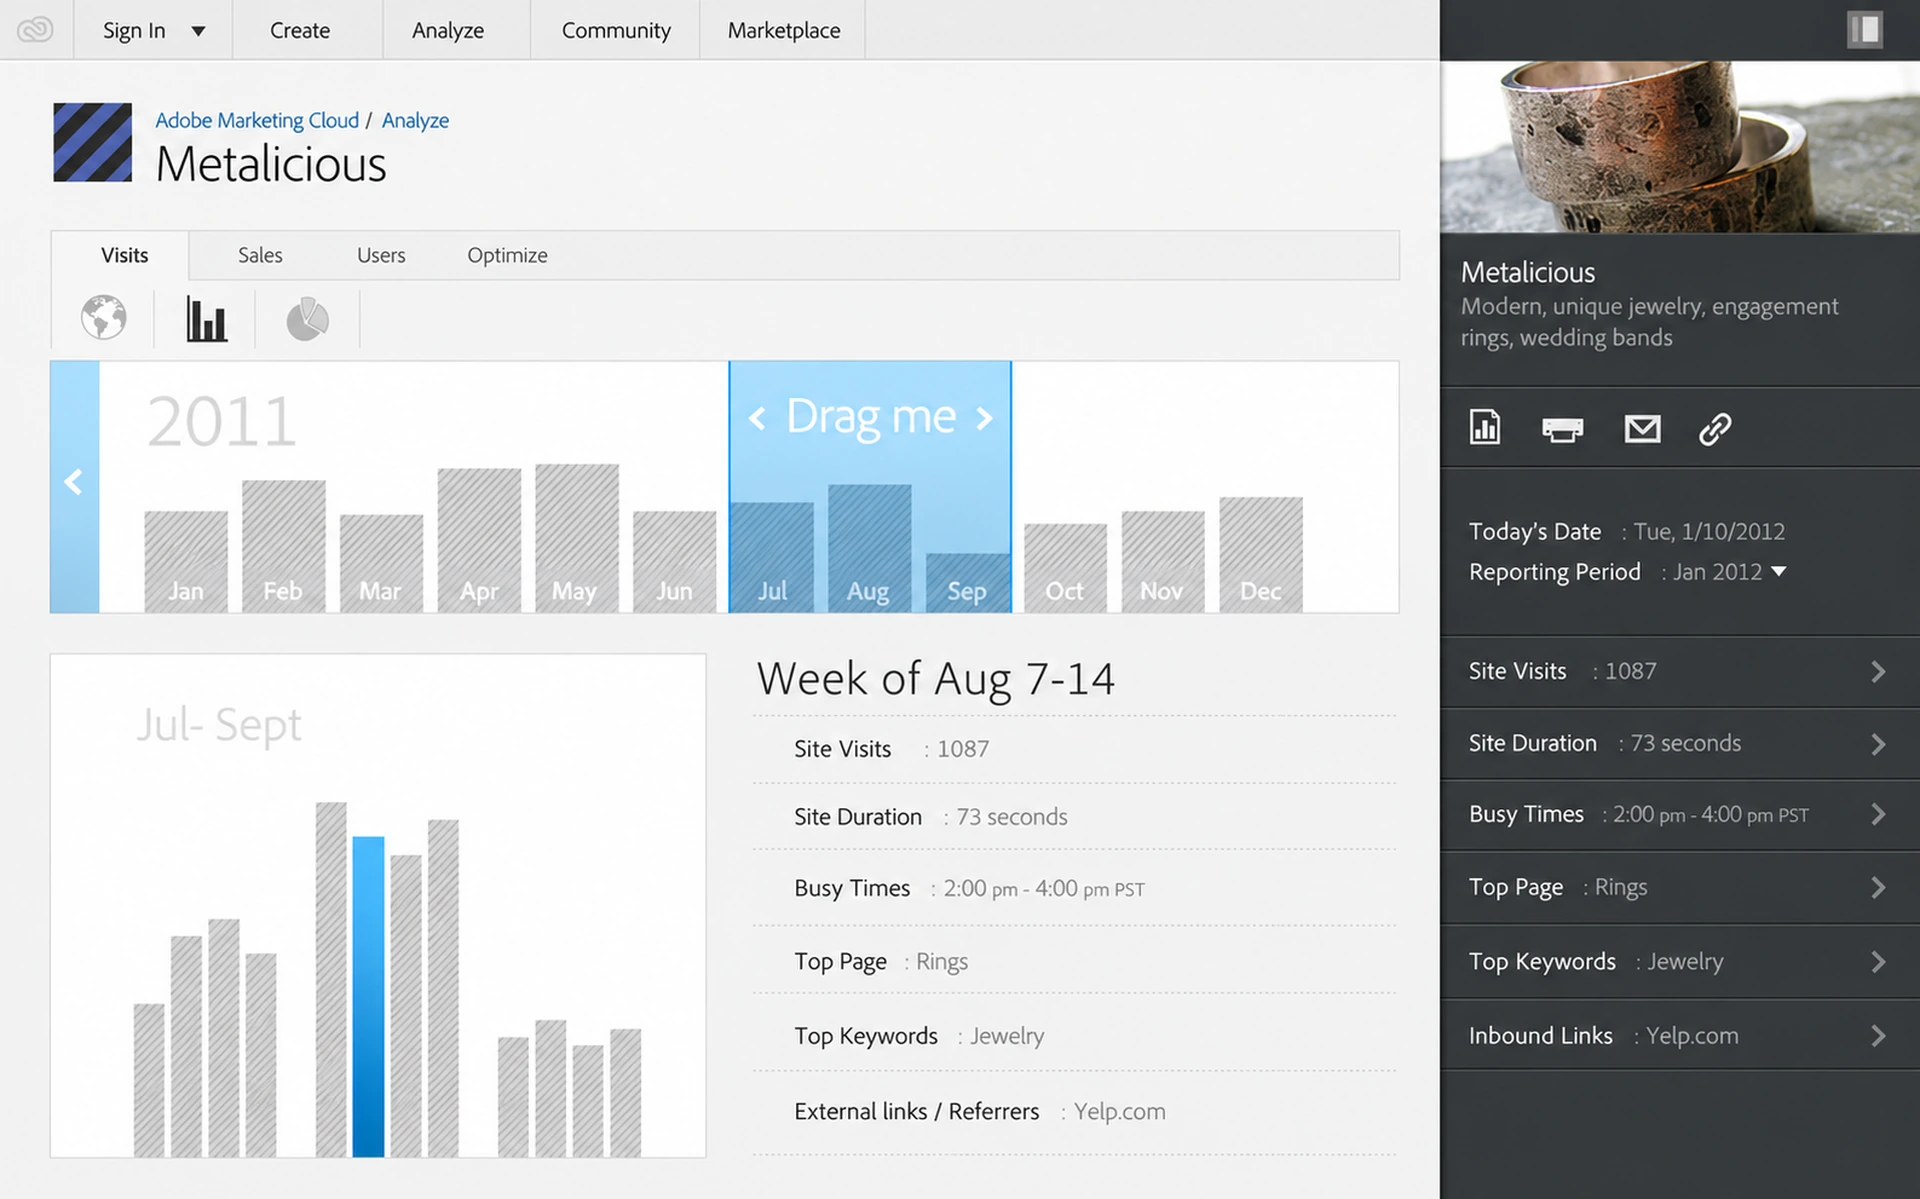Follow the Adobe Marketing Cloud breadcrumb link
Image resolution: width=1920 pixels, height=1199 pixels.
pos(257,120)
